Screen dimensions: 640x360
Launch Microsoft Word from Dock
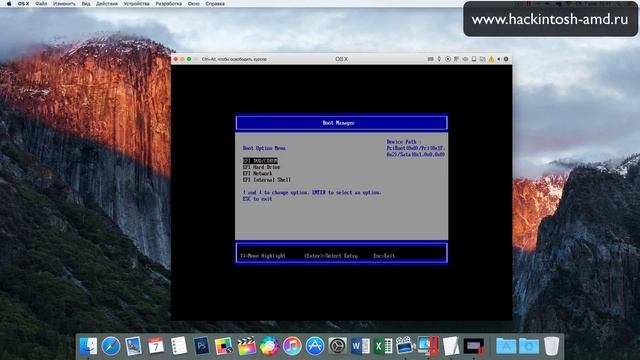[360, 346]
